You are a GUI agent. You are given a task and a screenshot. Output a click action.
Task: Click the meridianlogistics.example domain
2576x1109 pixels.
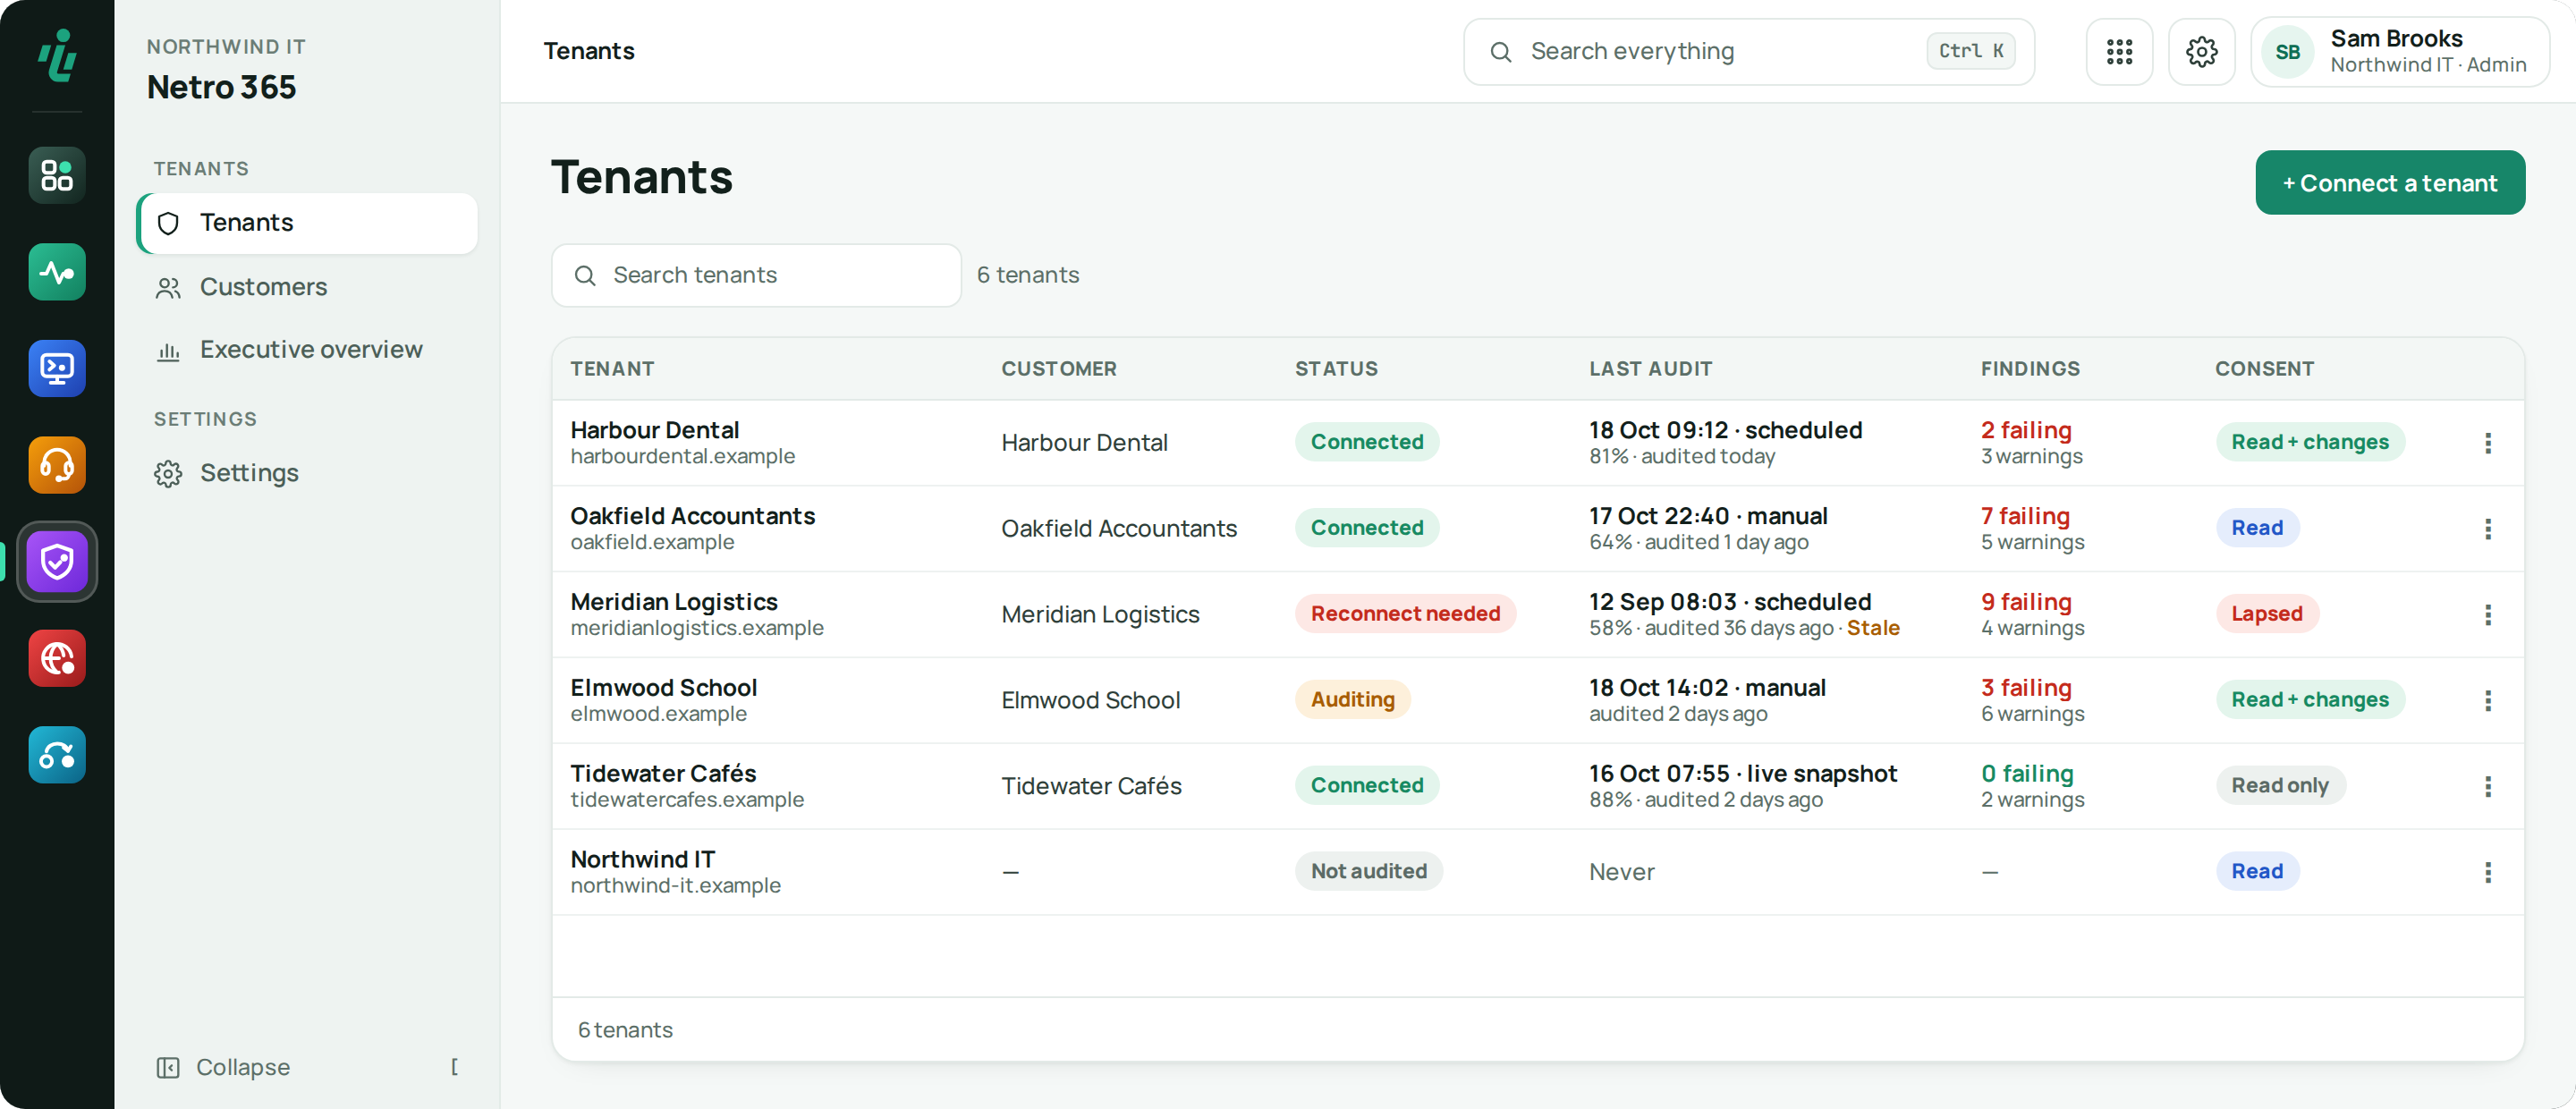coord(696,629)
